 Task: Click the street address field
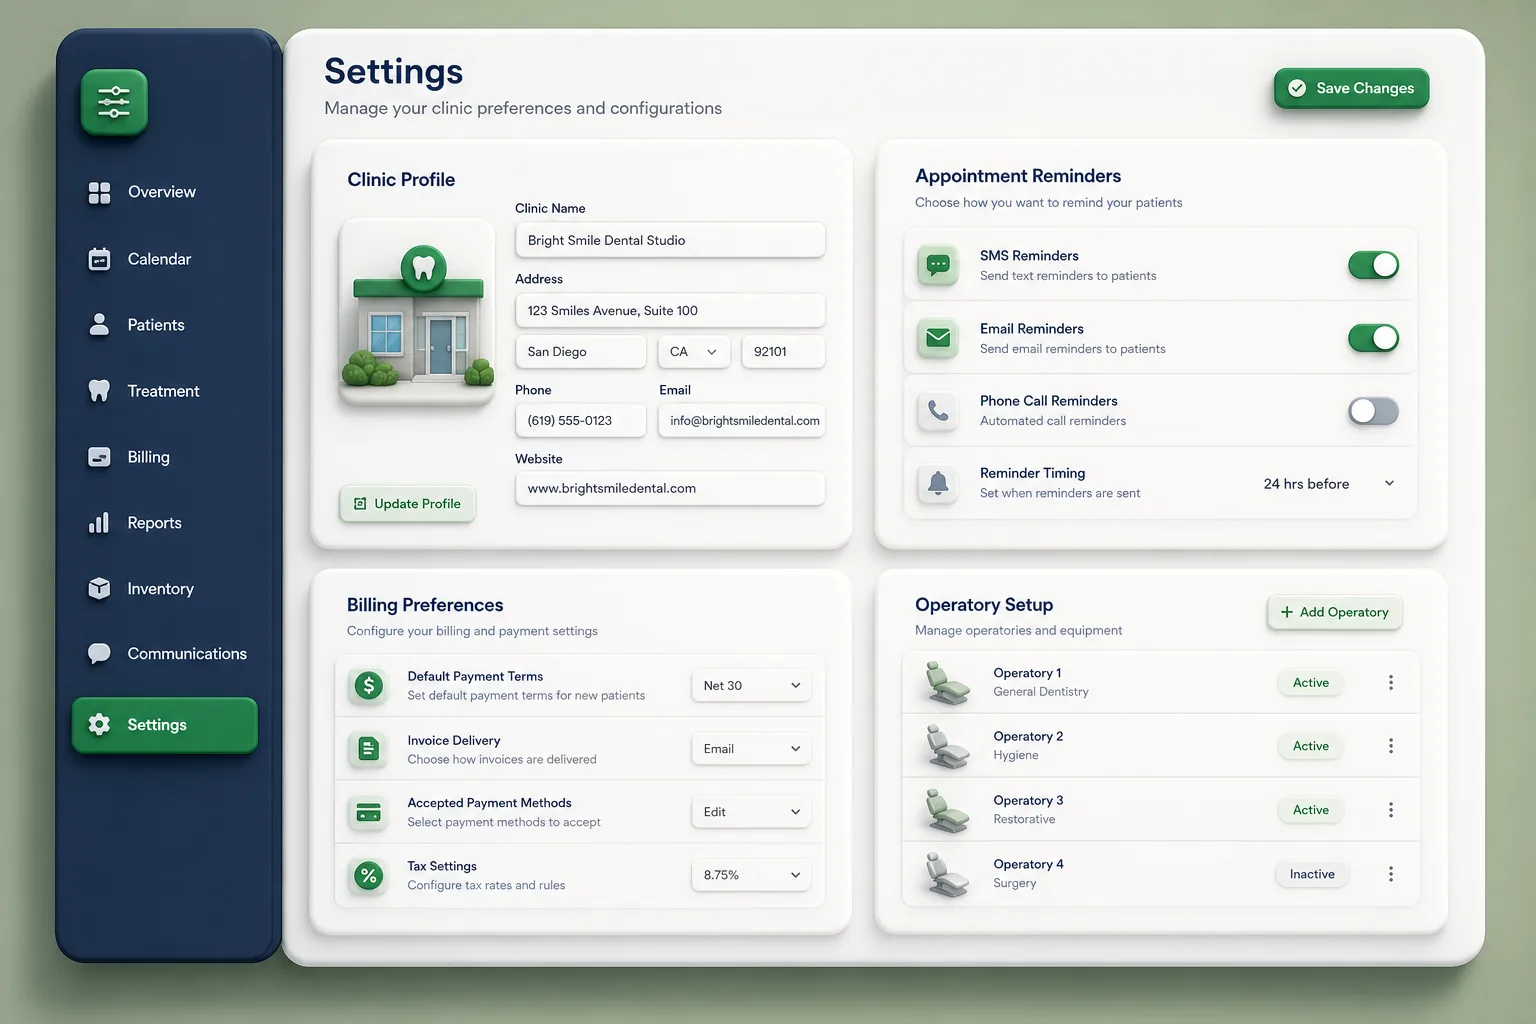click(x=670, y=311)
